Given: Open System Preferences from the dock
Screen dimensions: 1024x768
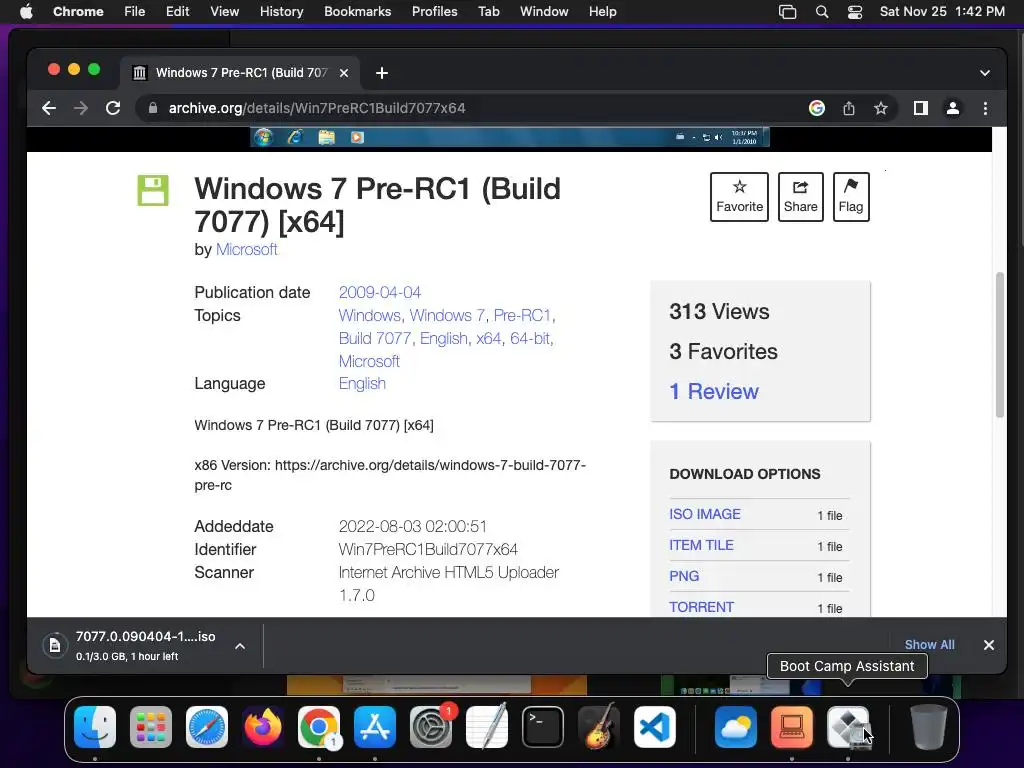Looking at the screenshot, I should [431, 727].
